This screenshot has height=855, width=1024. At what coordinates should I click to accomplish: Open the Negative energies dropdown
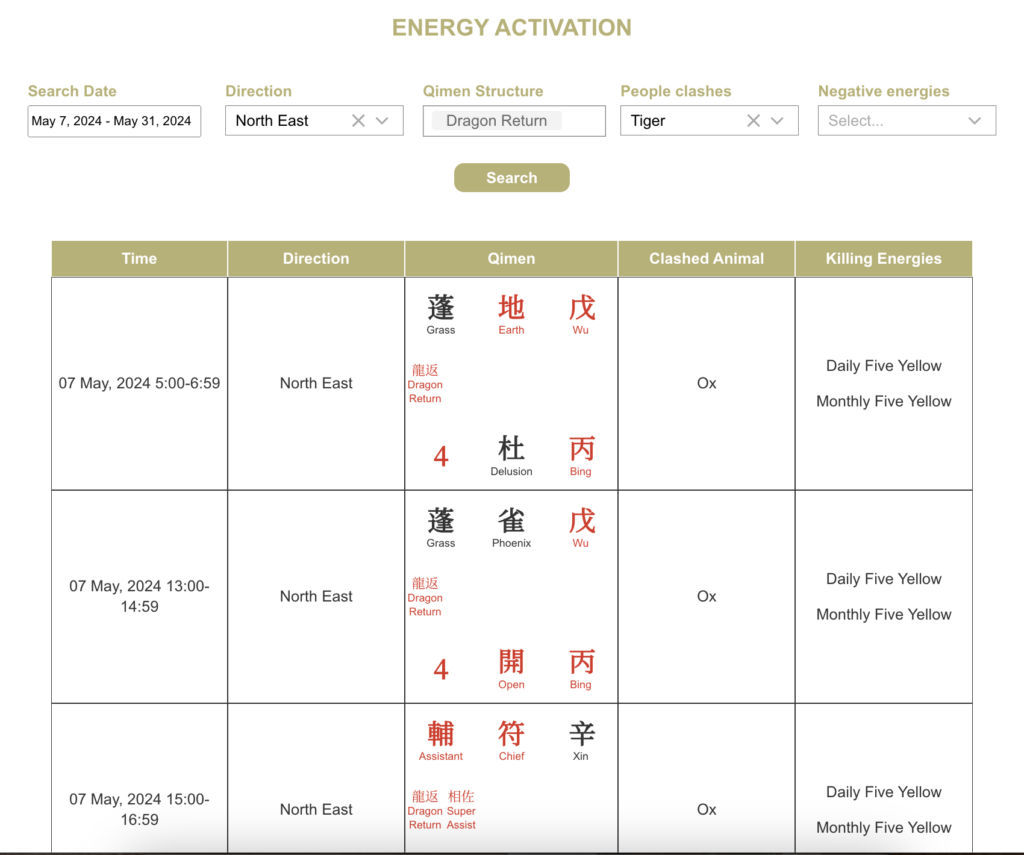pyautogui.click(x=906, y=121)
